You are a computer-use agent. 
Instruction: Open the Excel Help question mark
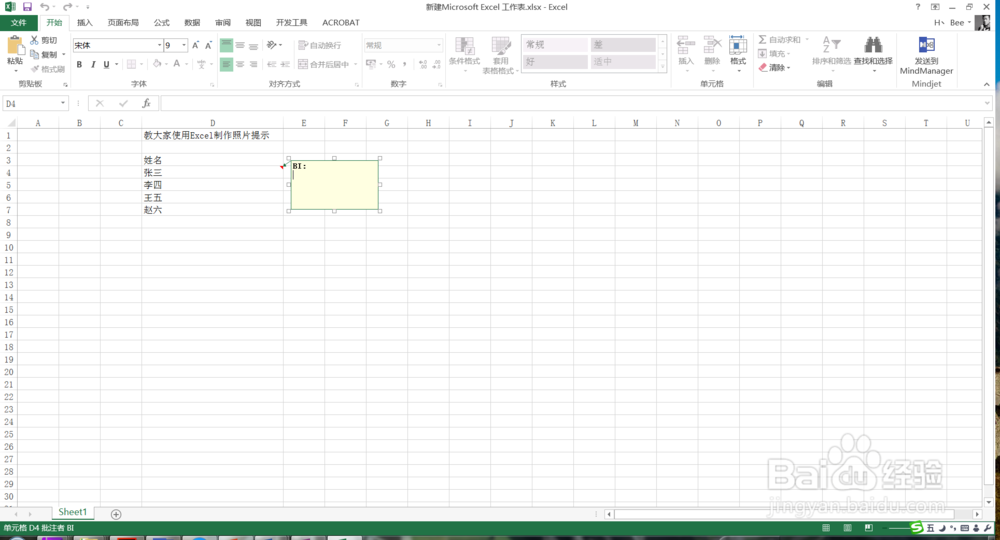918,7
